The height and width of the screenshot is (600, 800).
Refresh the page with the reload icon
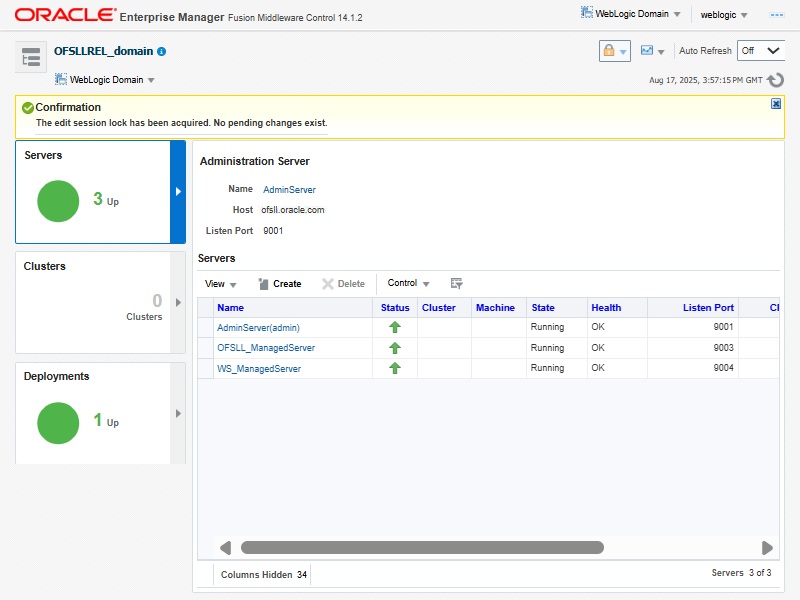(x=775, y=80)
